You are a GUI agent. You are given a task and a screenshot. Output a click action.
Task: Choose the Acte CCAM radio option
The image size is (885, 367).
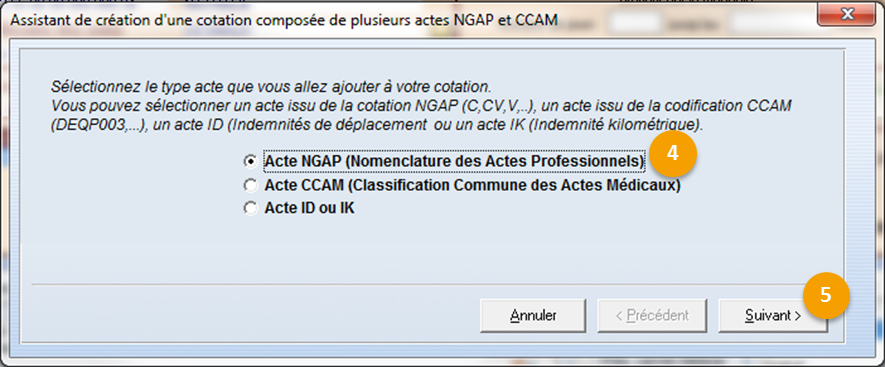[249, 185]
